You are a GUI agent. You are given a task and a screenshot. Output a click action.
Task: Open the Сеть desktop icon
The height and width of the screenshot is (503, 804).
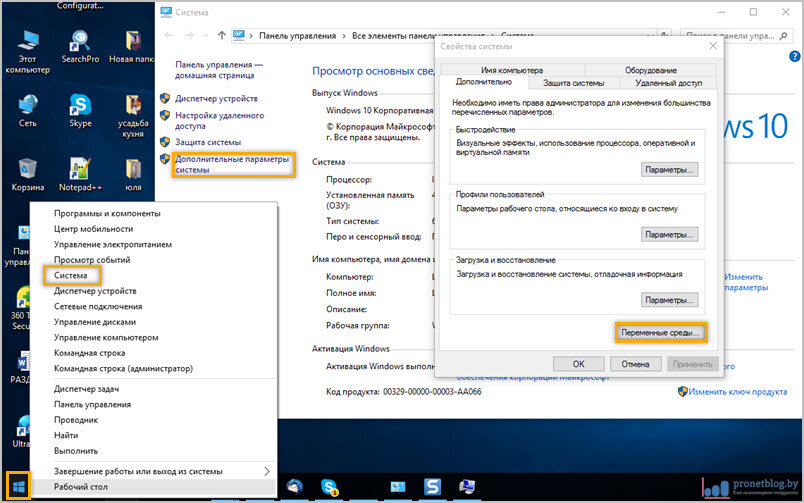coord(27,111)
